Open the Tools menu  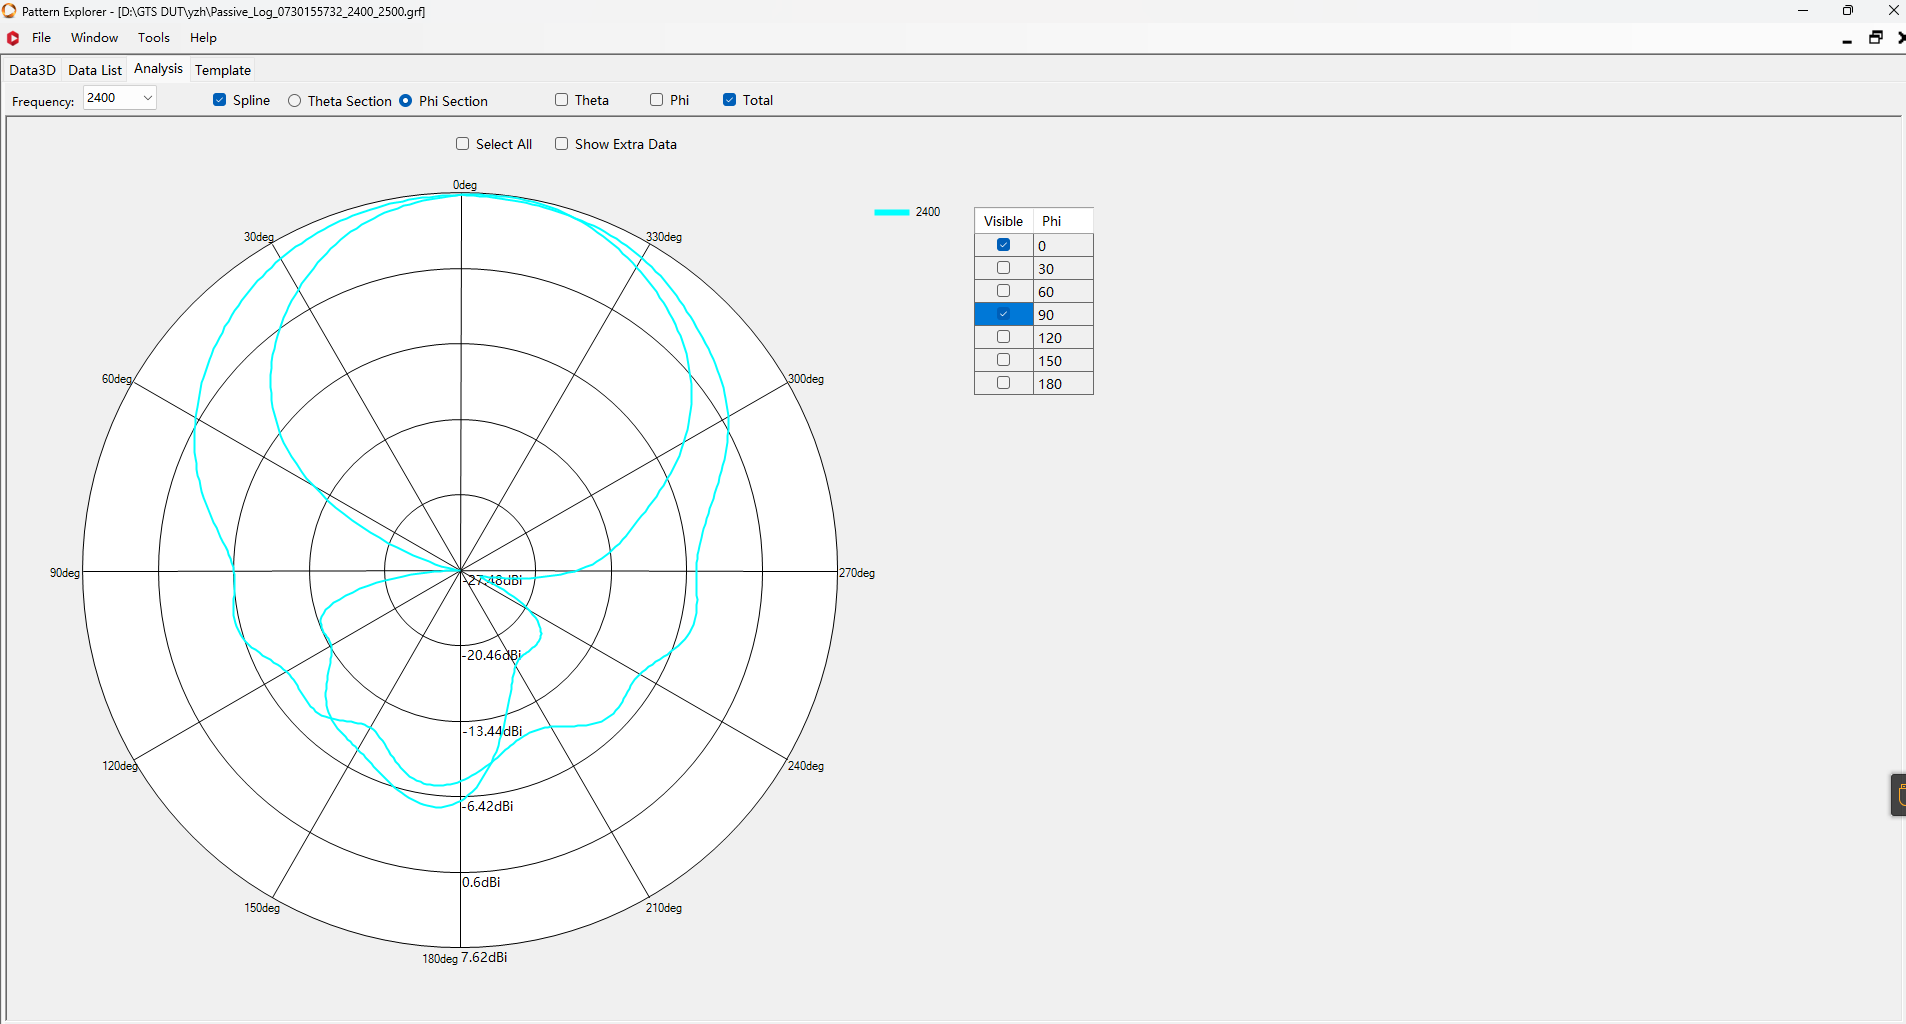click(x=154, y=38)
